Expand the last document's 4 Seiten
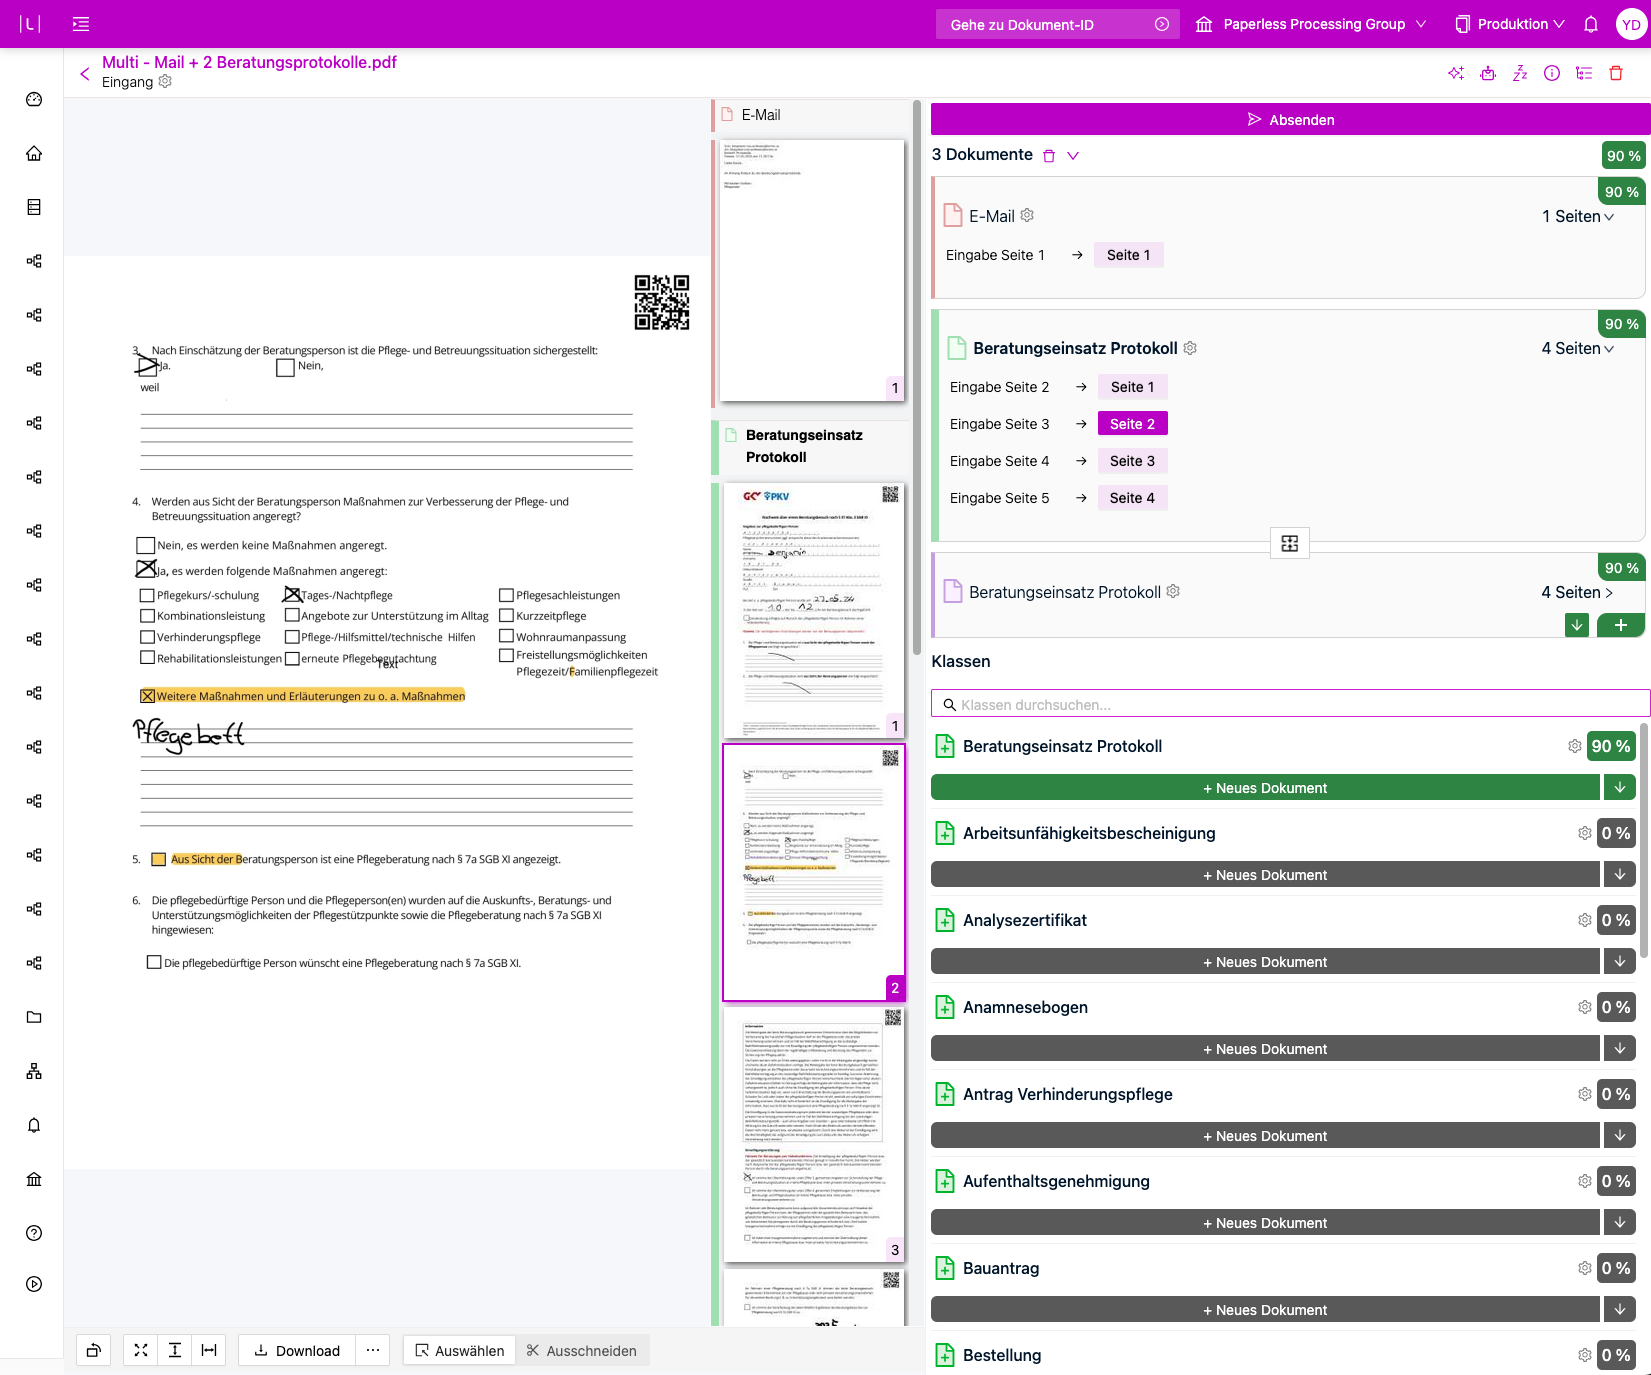Image resolution: width=1651 pixels, height=1375 pixels. tap(1578, 592)
